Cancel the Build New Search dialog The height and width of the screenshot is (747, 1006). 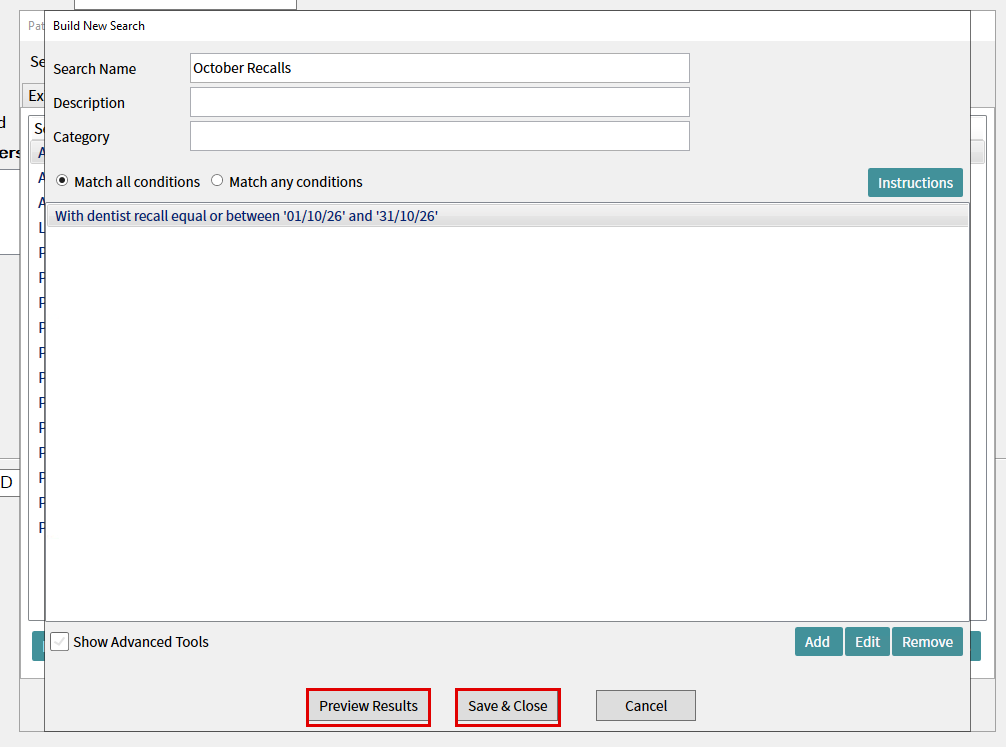pyautogui.click(x=645, y=706)
